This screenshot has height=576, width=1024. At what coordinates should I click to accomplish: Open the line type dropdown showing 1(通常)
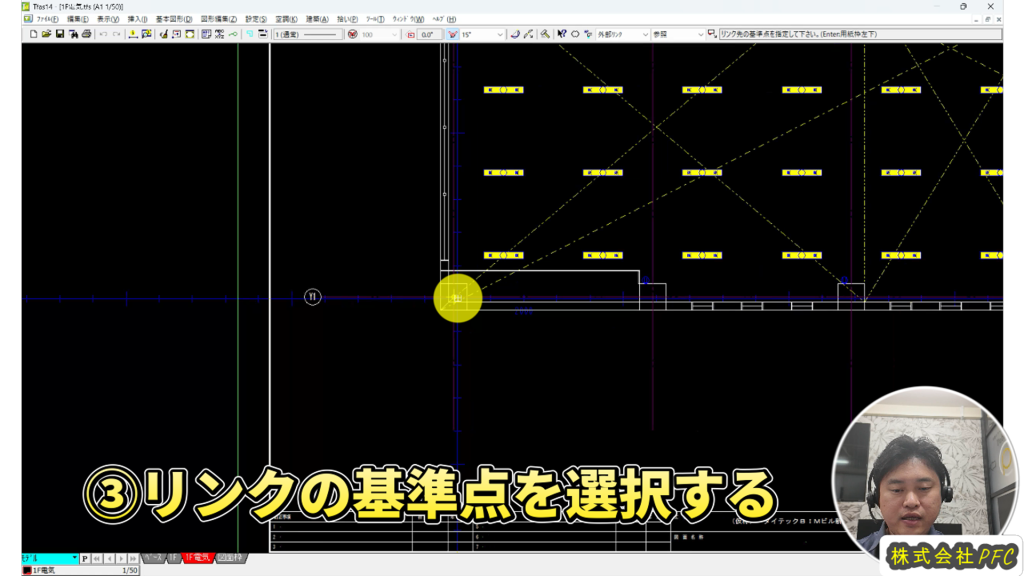[307, 34]
